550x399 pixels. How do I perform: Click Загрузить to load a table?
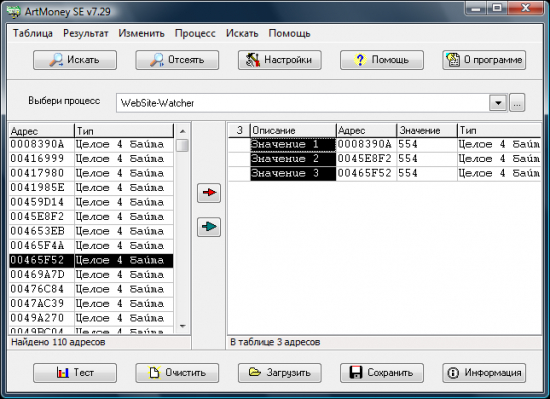pyautogui.click(x=280, y=373)
